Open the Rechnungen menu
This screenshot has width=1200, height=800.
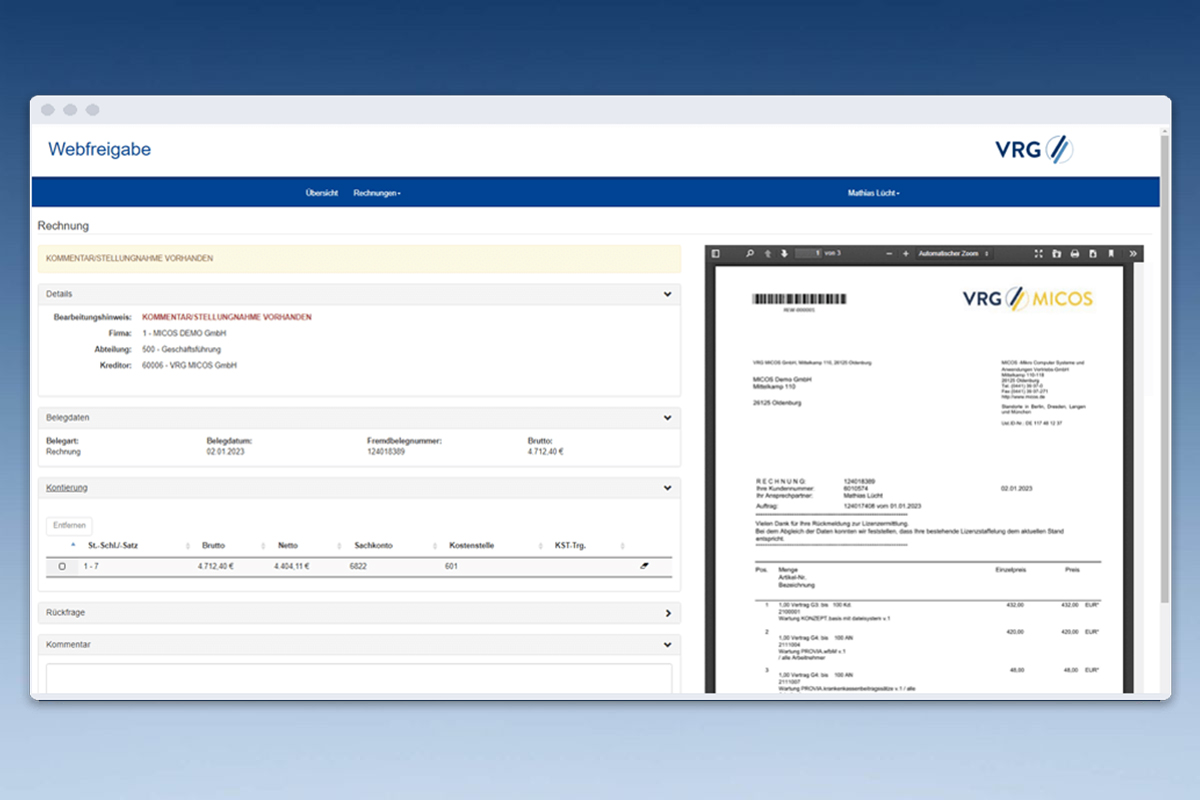point(377,193)
